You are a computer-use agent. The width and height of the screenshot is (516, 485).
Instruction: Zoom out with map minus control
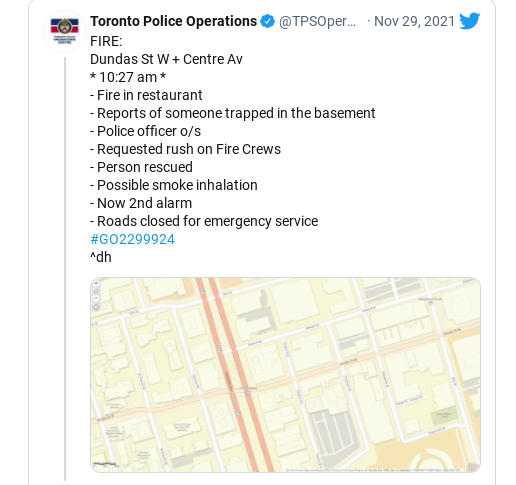coord(96,299)
